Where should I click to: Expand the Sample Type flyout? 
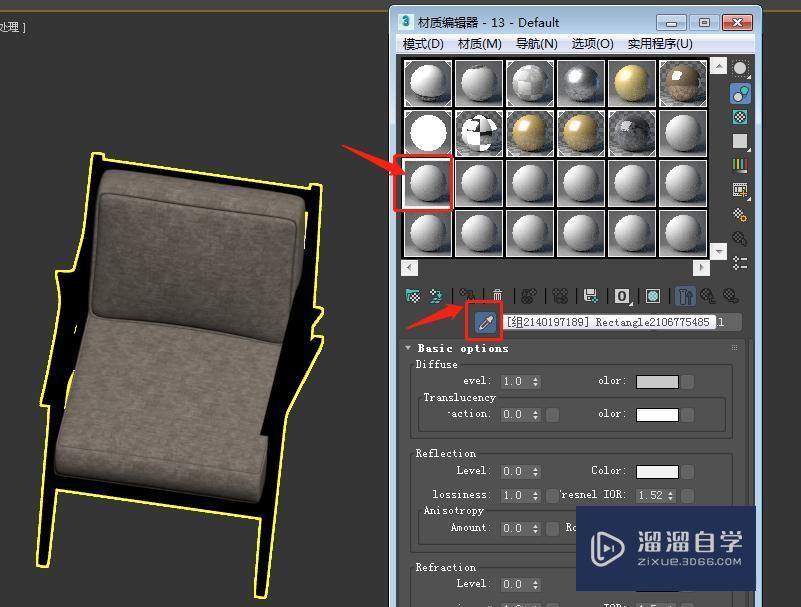pos(741,68)
